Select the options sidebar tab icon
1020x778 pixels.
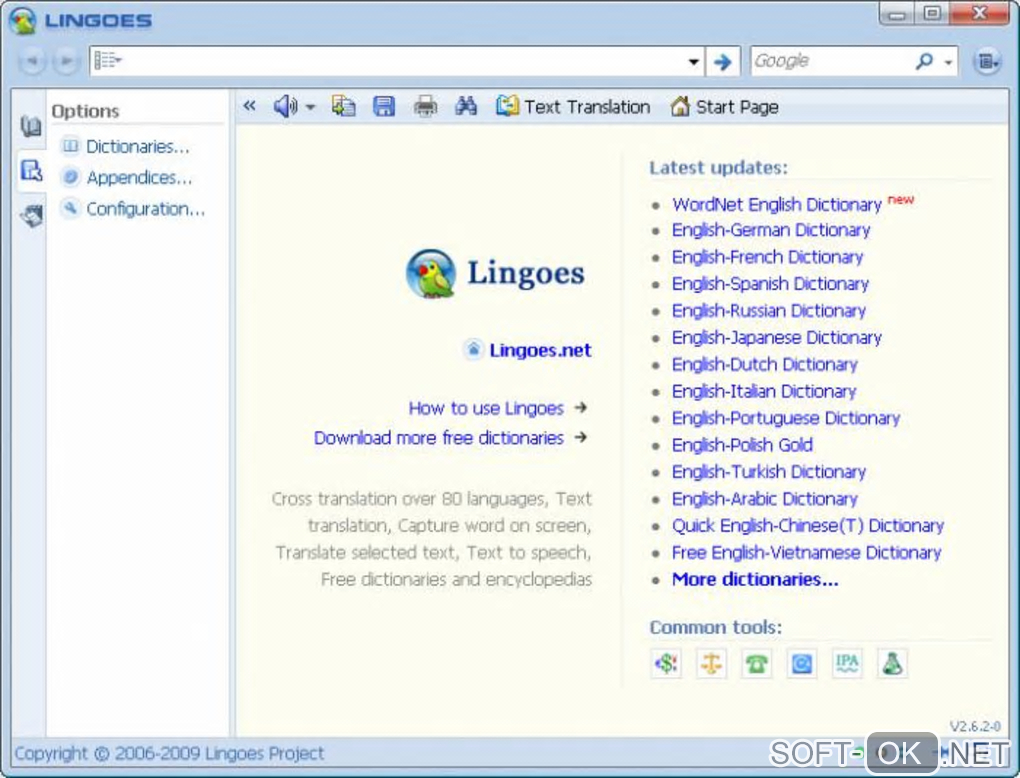click(31, 170)
